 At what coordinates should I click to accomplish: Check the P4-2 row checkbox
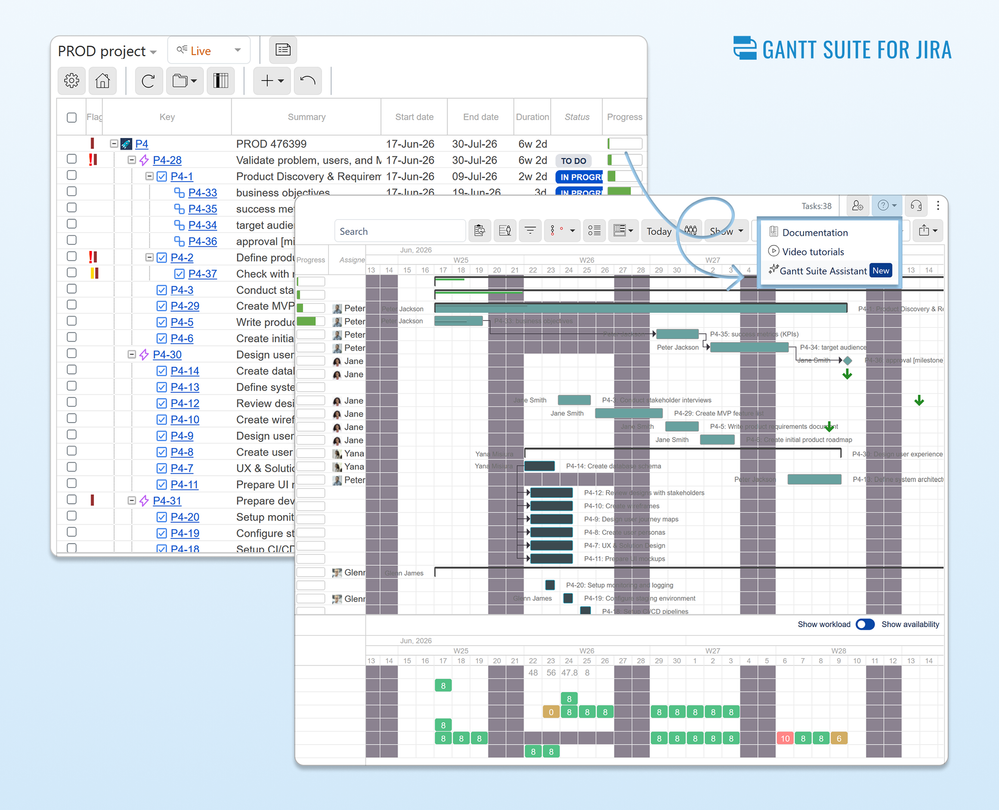(x=71, y=256)
